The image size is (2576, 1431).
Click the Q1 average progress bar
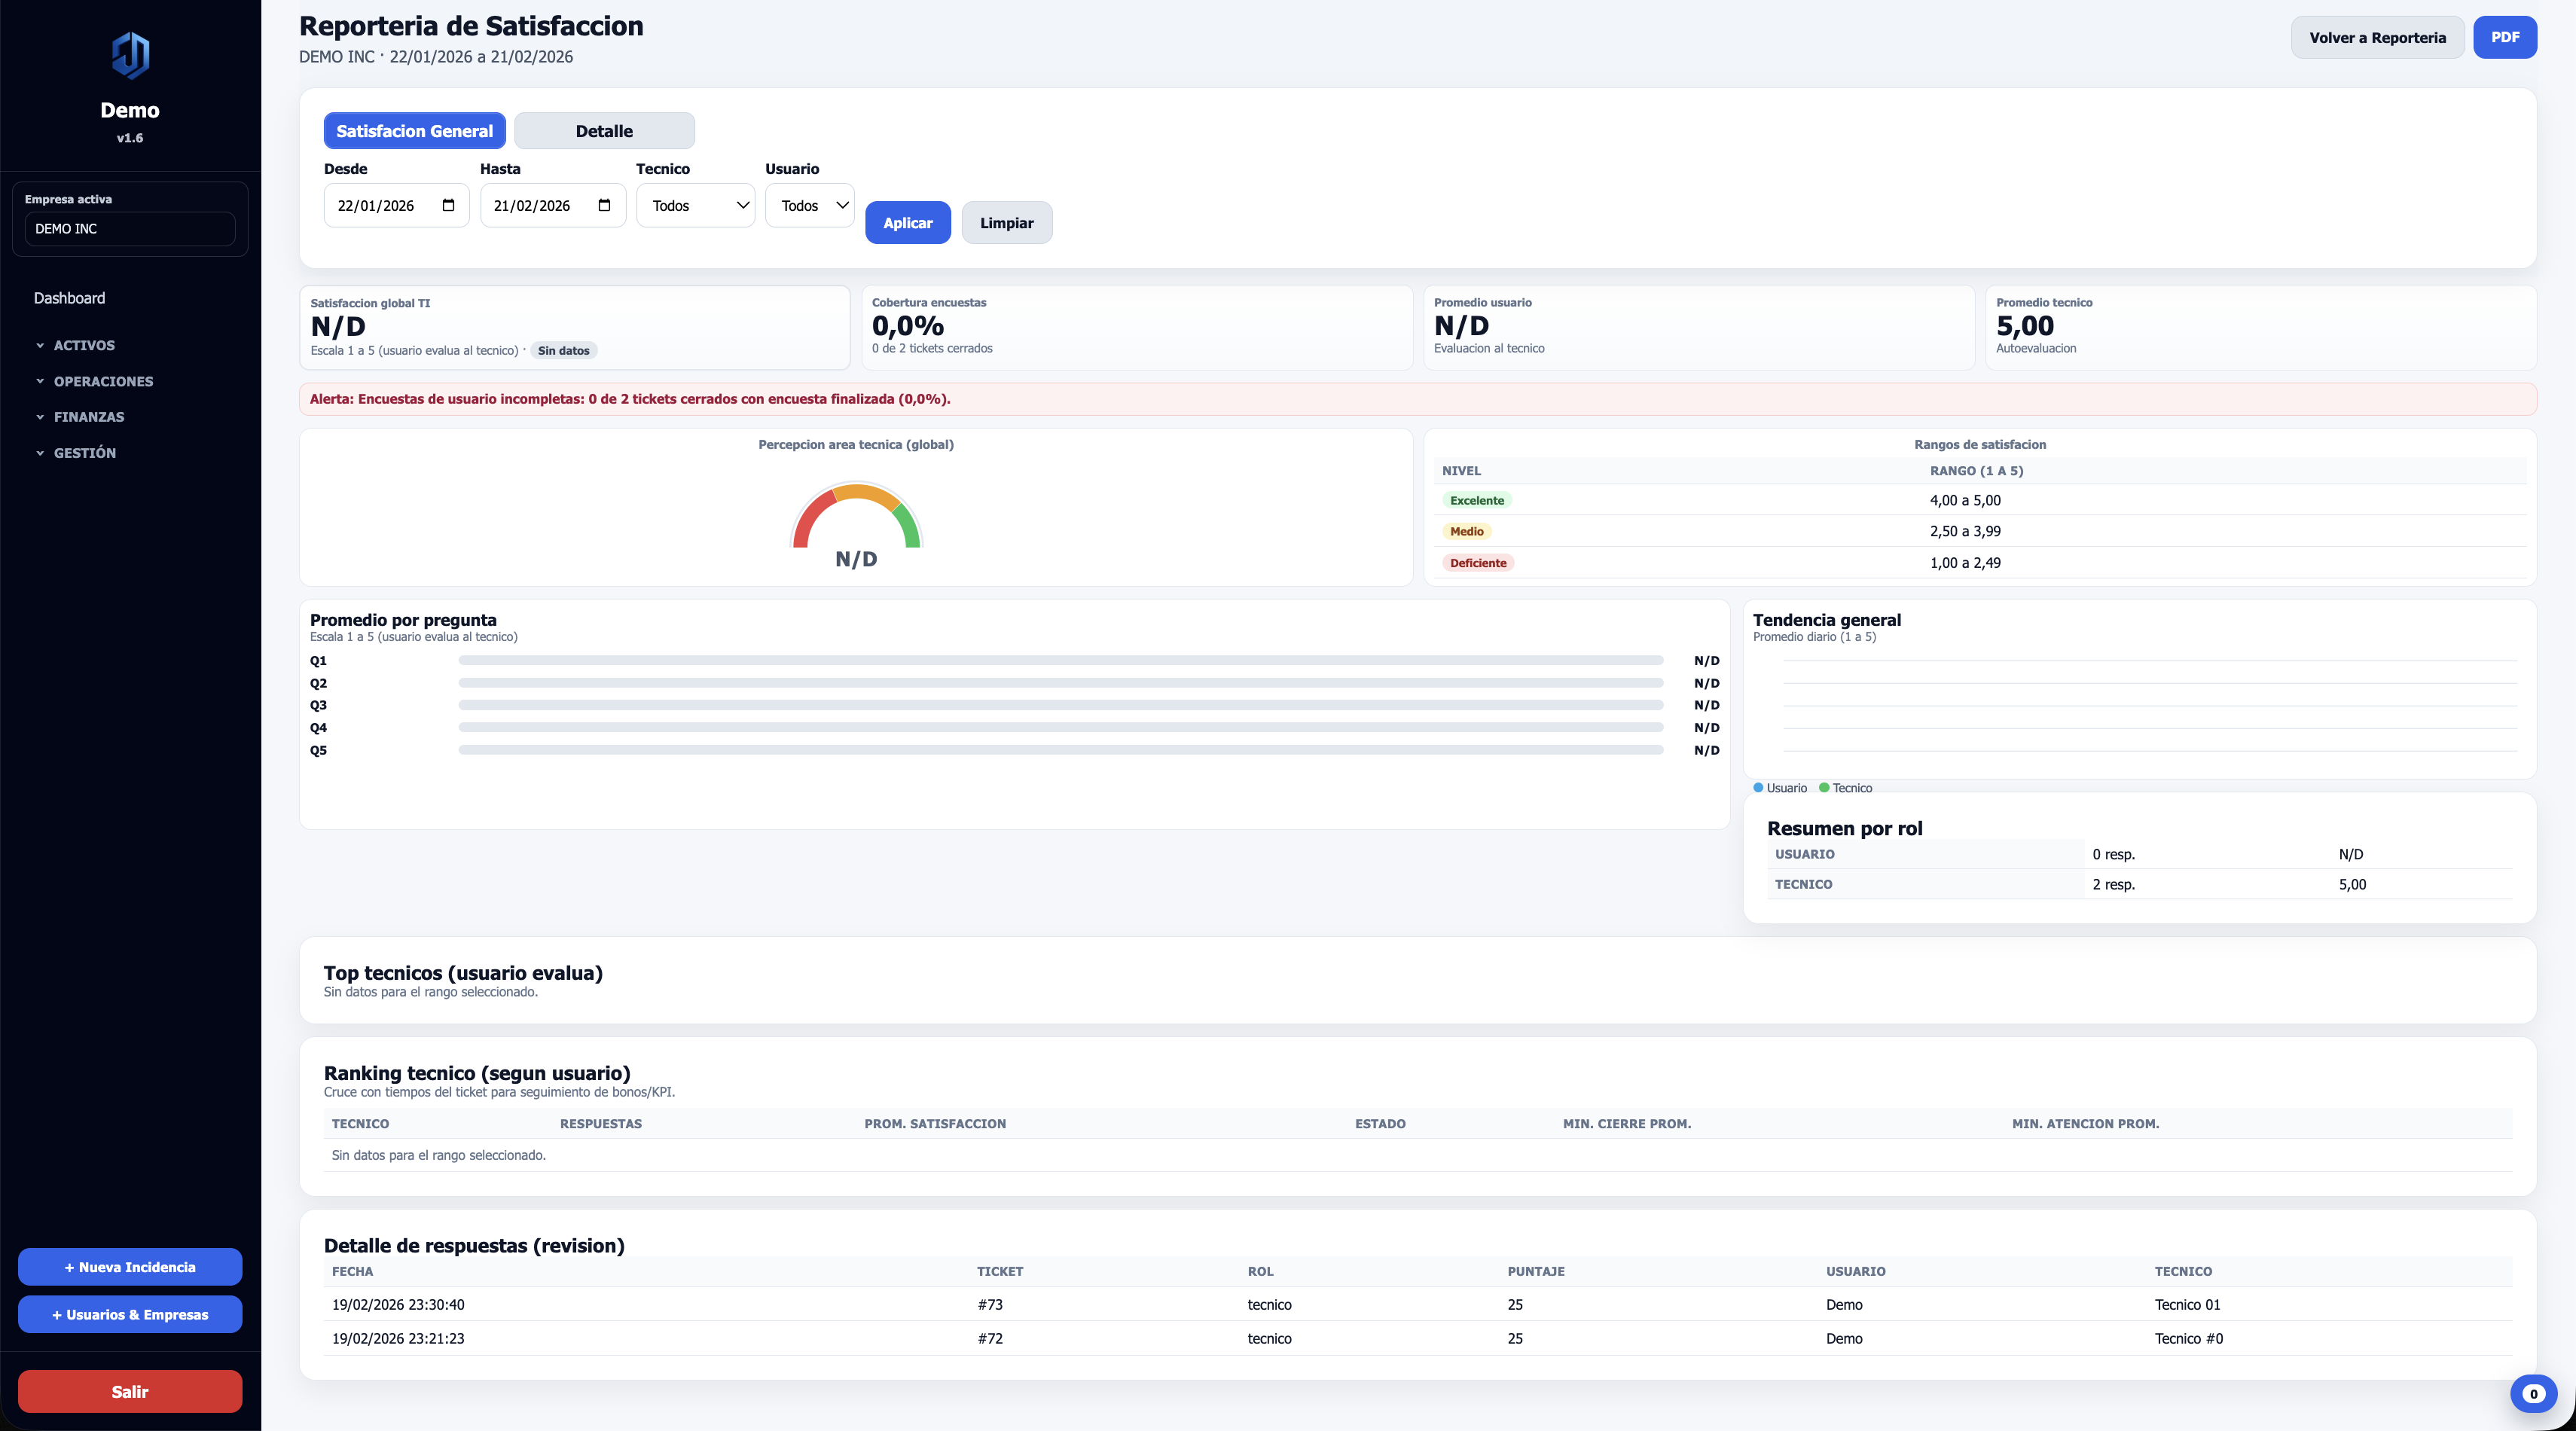point(1060,660)
